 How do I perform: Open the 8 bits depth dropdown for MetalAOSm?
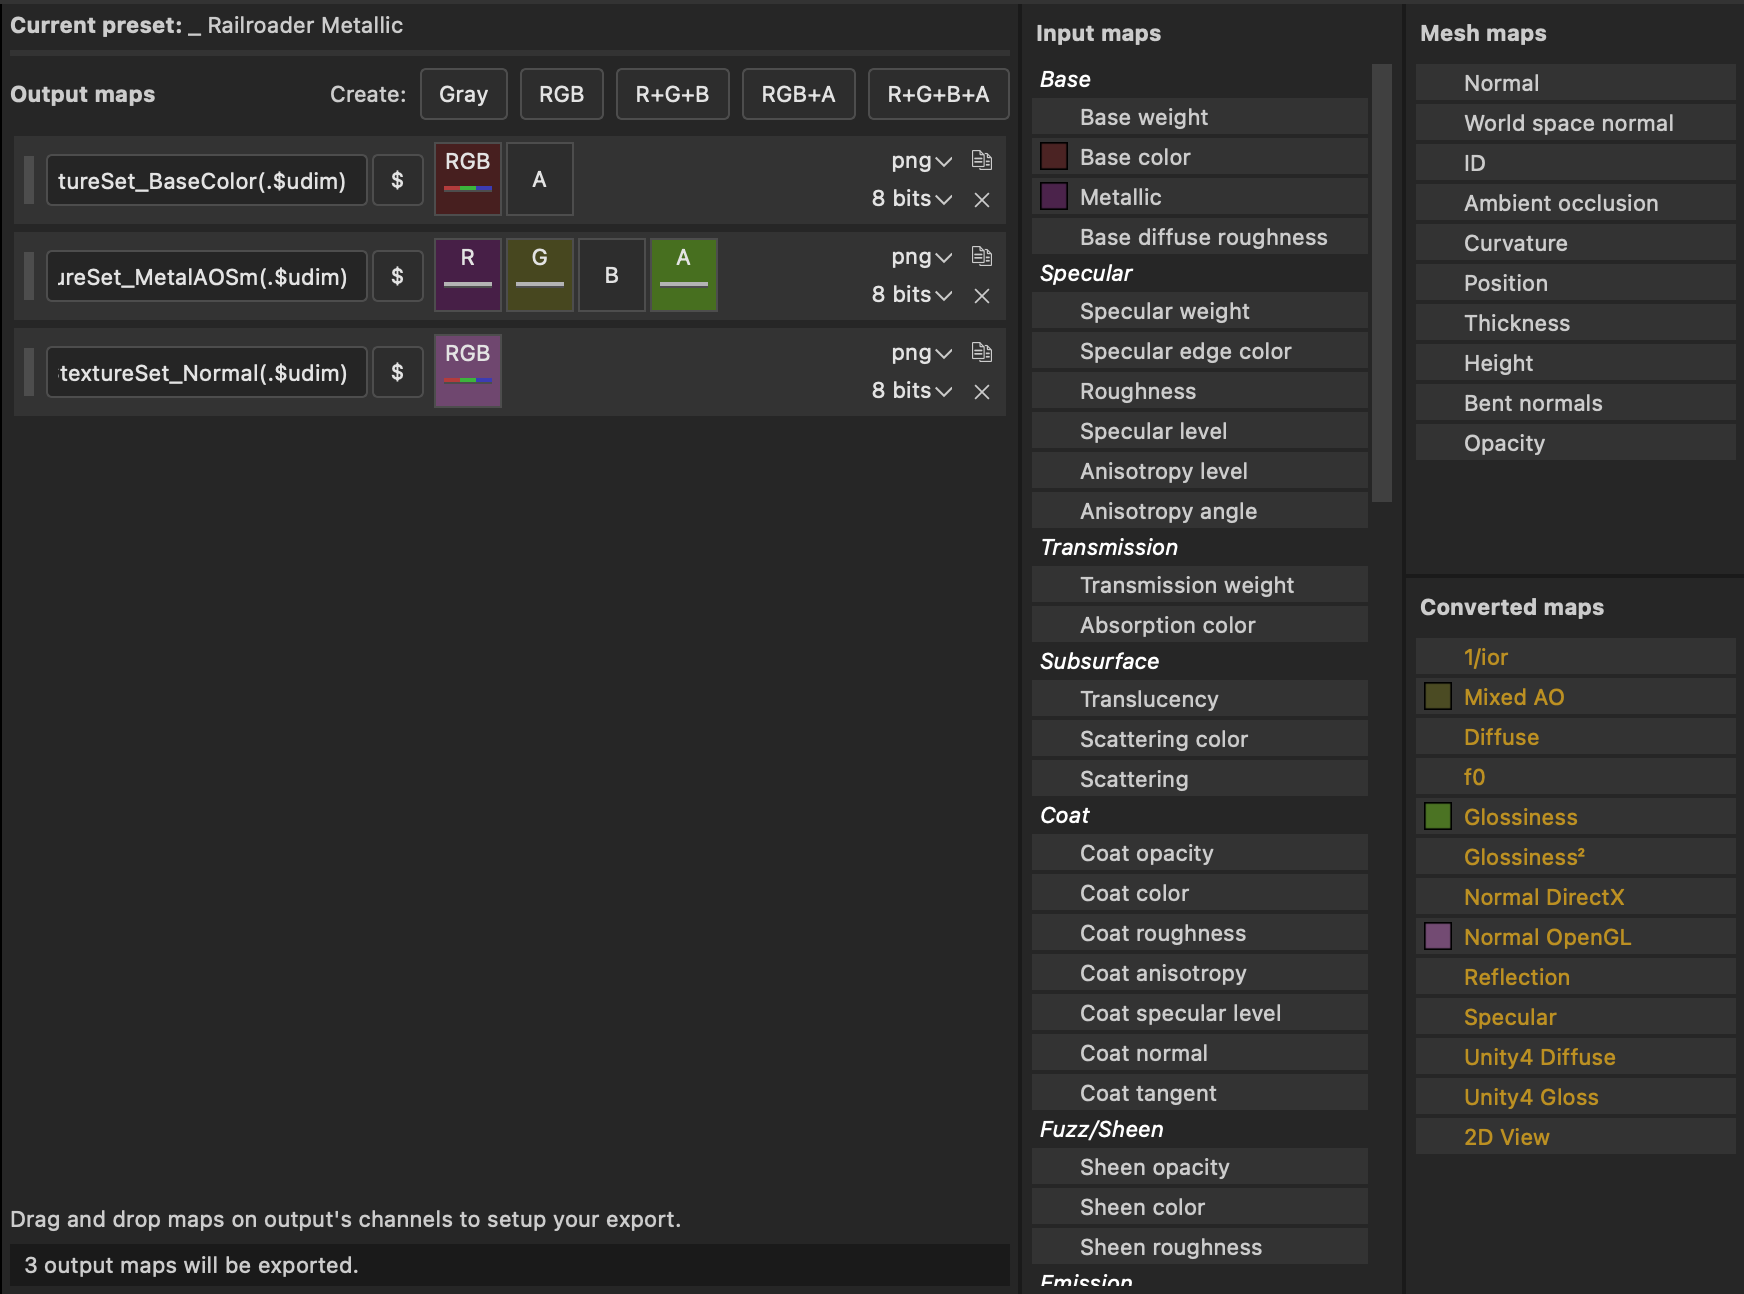(911, 295)
